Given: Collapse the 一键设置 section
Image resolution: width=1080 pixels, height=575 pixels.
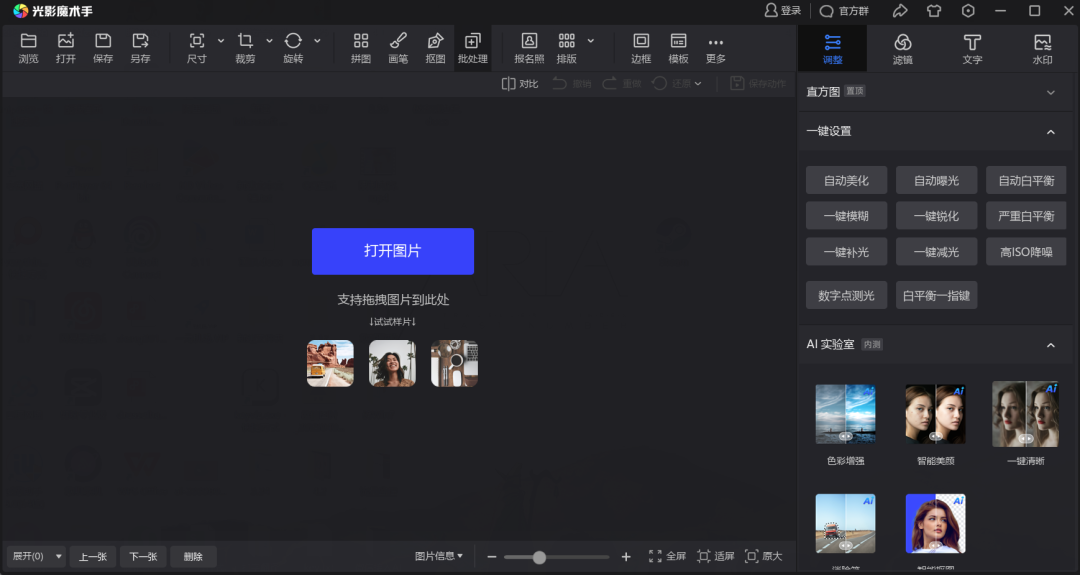Looking at the screenshot, I should click(1050, 131).
